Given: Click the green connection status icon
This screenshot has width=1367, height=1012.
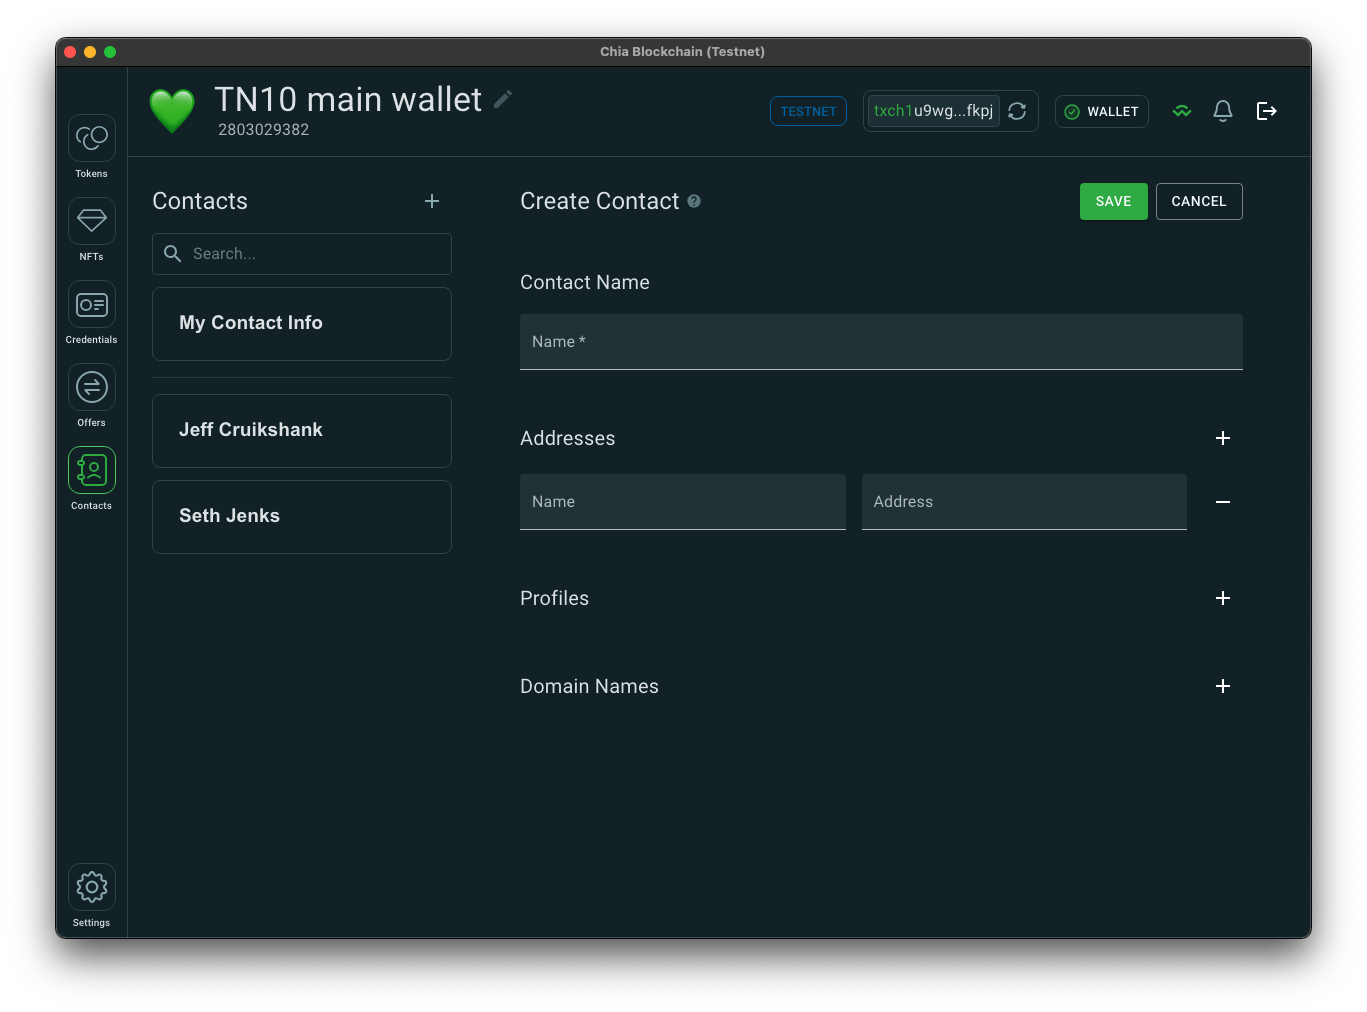Looking at the screenshot, I should pos(1182,111).
